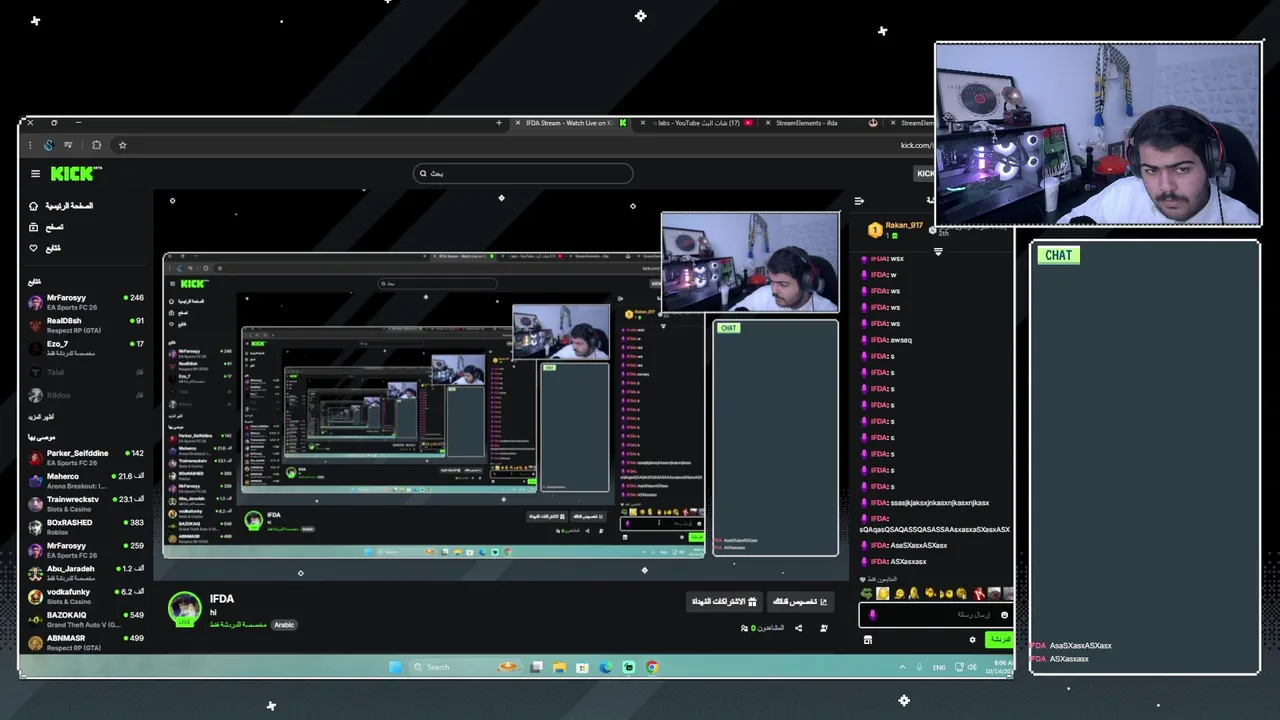Viewport: 1280px width, 720px height.
Task: Open Abu_Jaradeh channel in sidebar
Action: 86,573
